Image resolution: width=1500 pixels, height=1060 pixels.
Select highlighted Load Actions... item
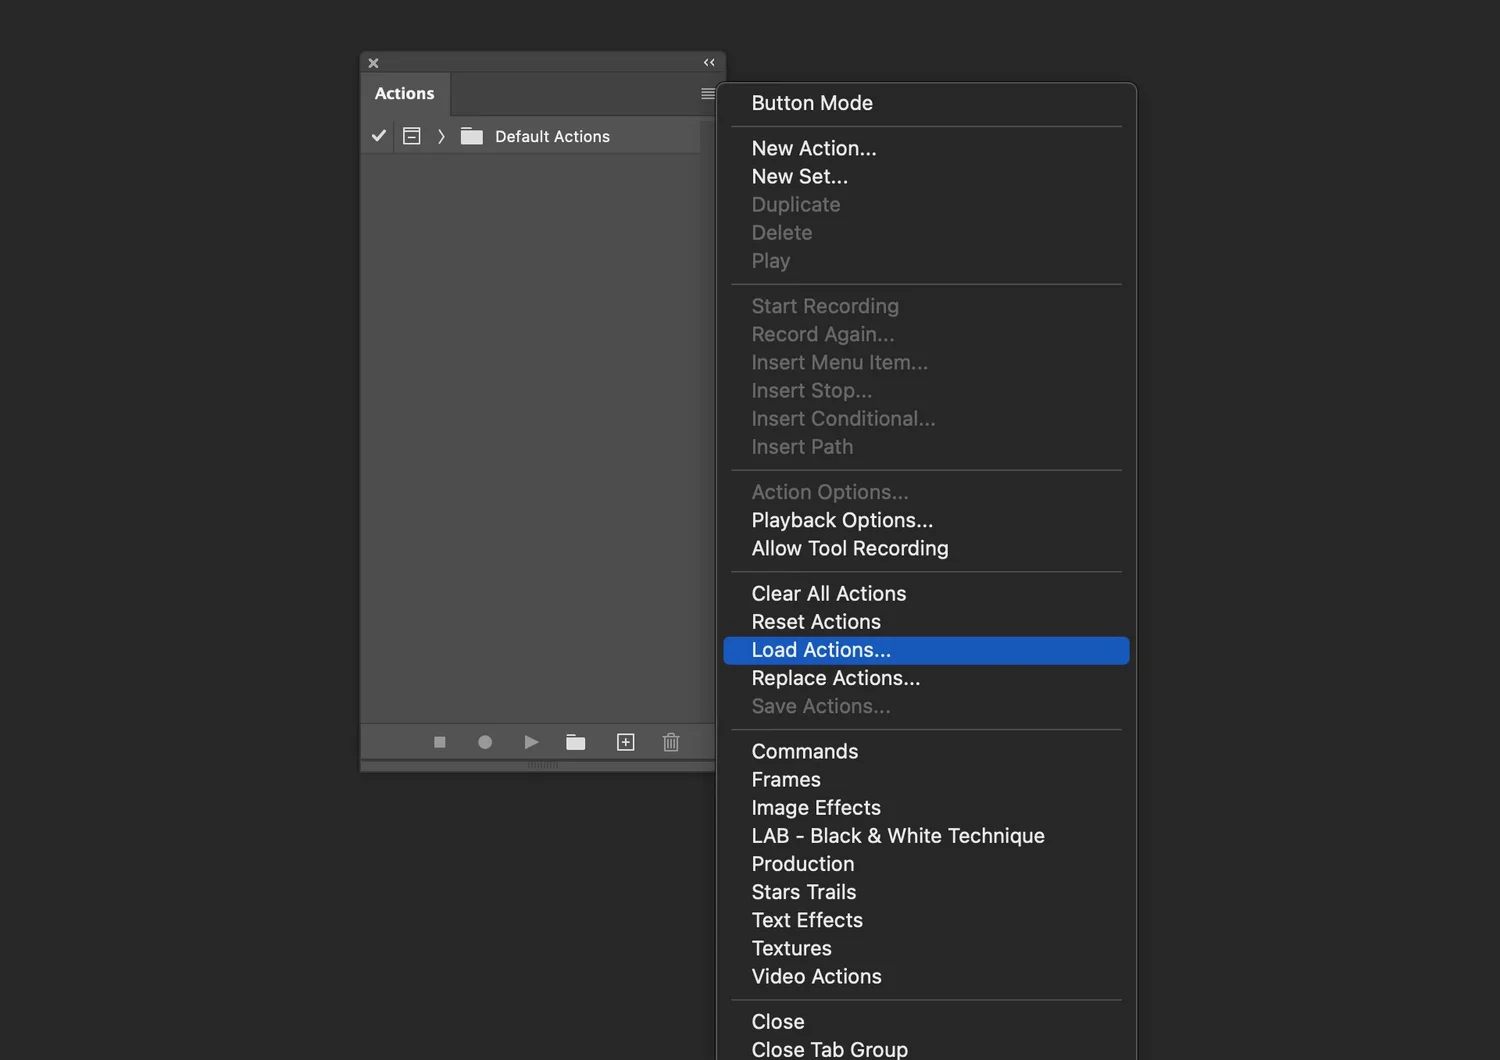(x=926, y=650)
